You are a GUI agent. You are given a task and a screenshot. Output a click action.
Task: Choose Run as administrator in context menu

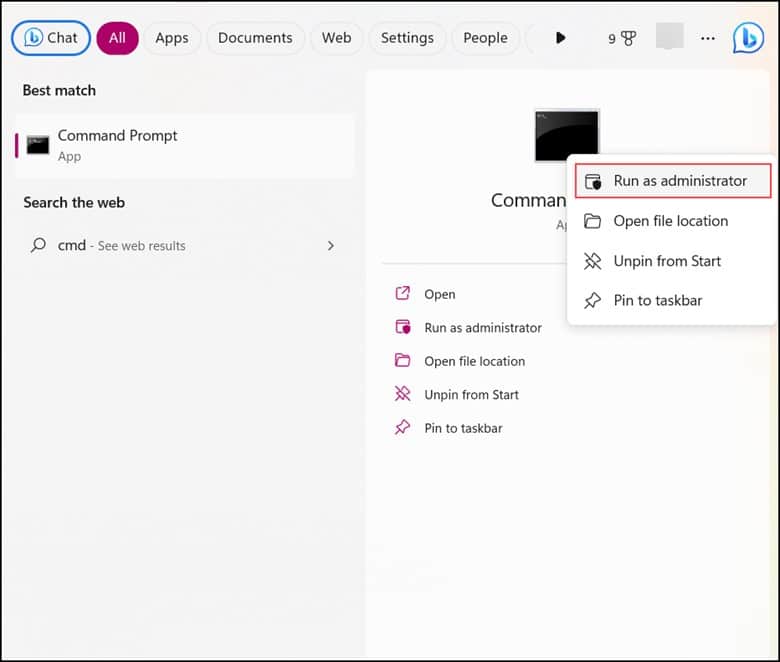pos(673,181)
